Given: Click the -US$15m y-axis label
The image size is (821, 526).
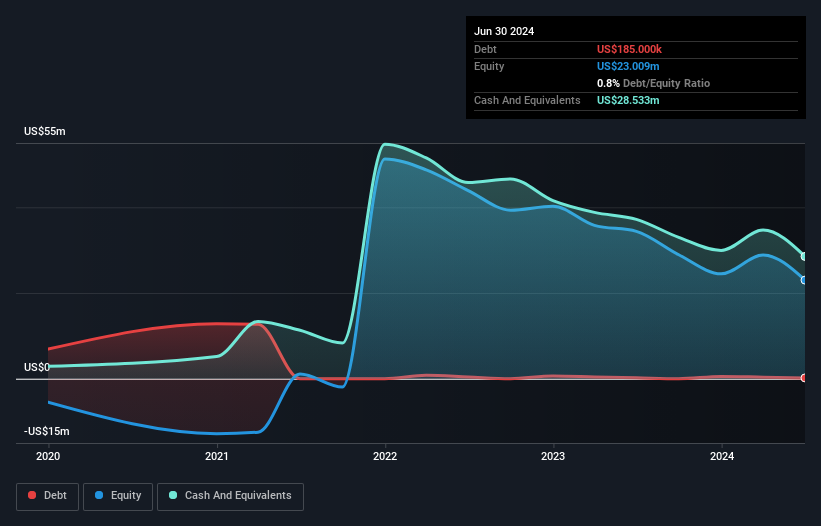Looking at the screenshot, I should pos(47,431).
